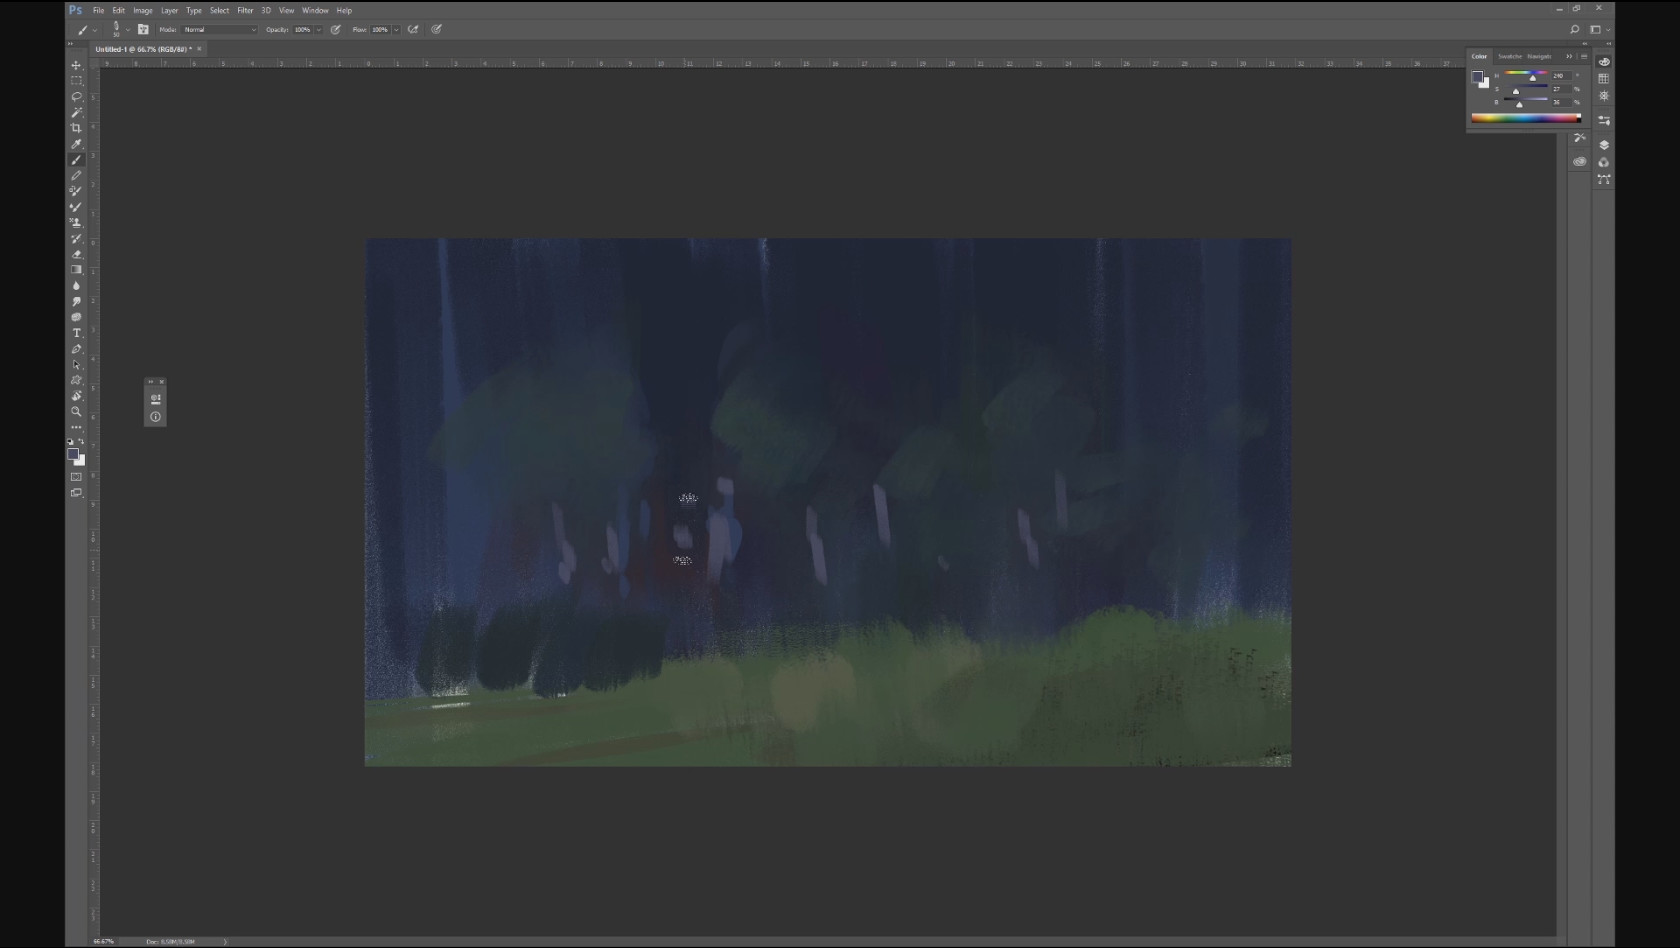Choose the Eyedropper tool

tap(76, 144)
